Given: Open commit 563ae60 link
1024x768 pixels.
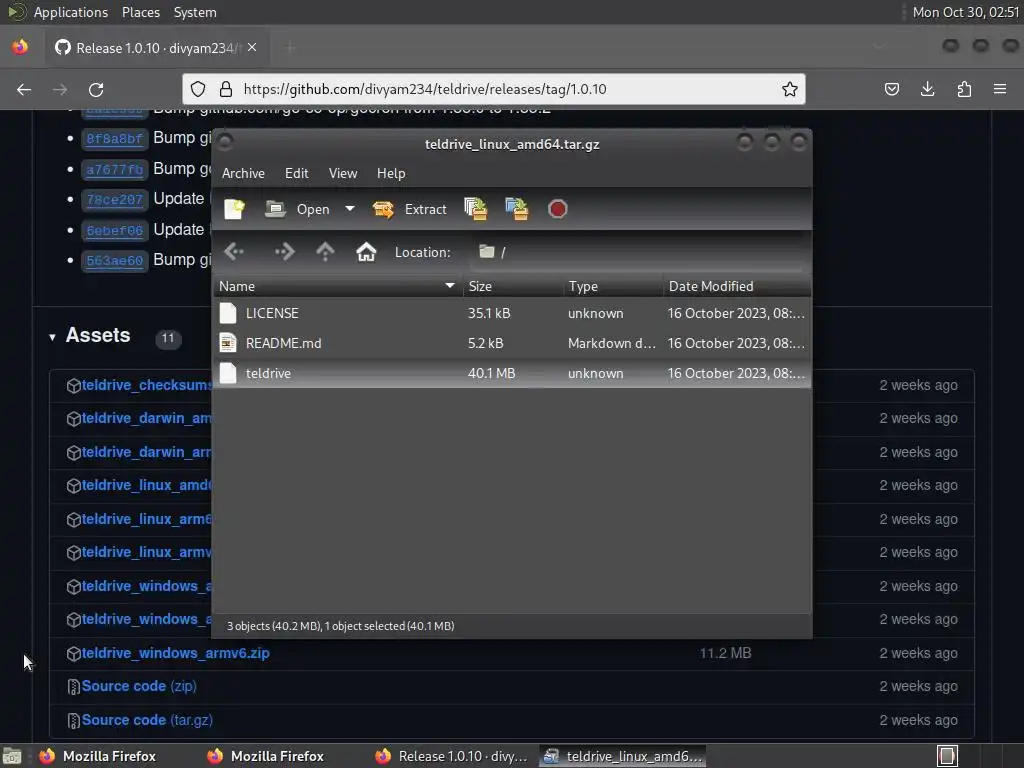Looking at the screenshot, I should (x=114, y=261).
